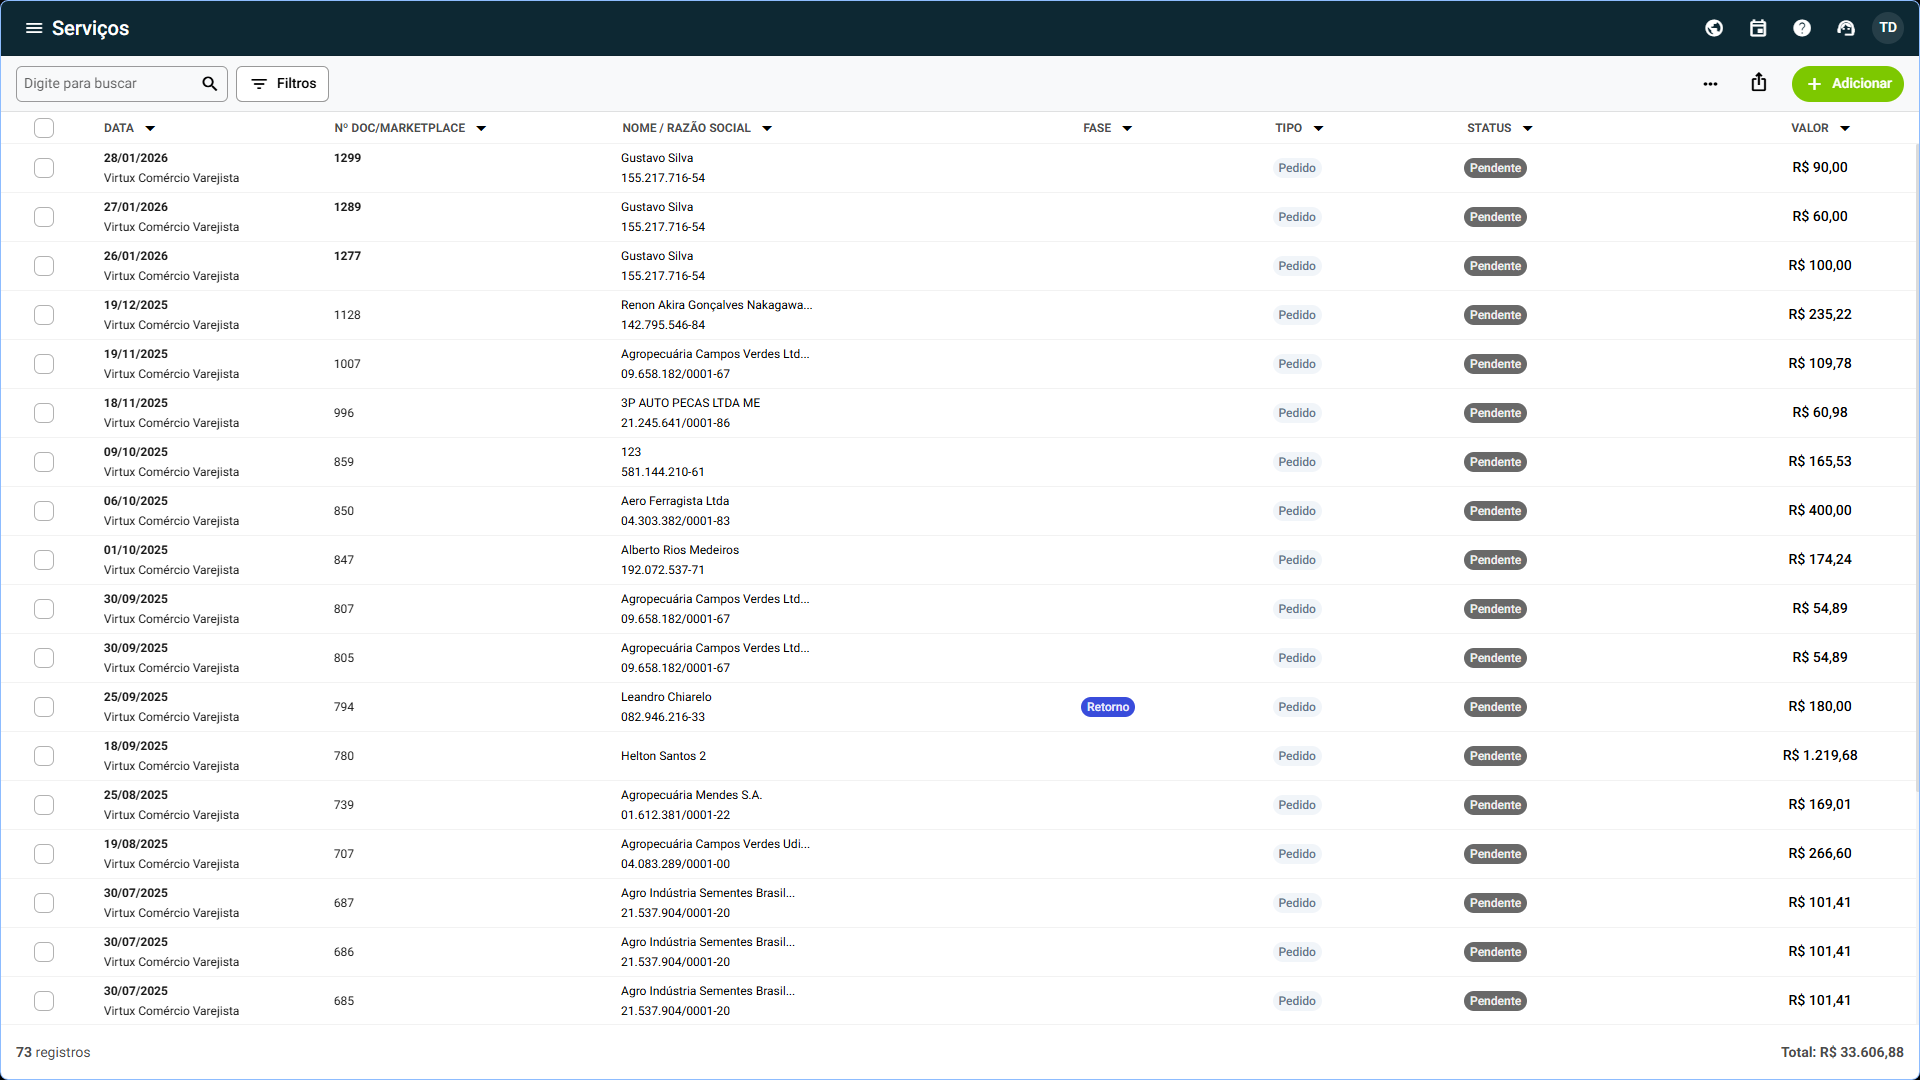The width and height of the screenshot is (1920, 1080).
Task: Open the three-dots more options menu
Action: pos(1710,84)
